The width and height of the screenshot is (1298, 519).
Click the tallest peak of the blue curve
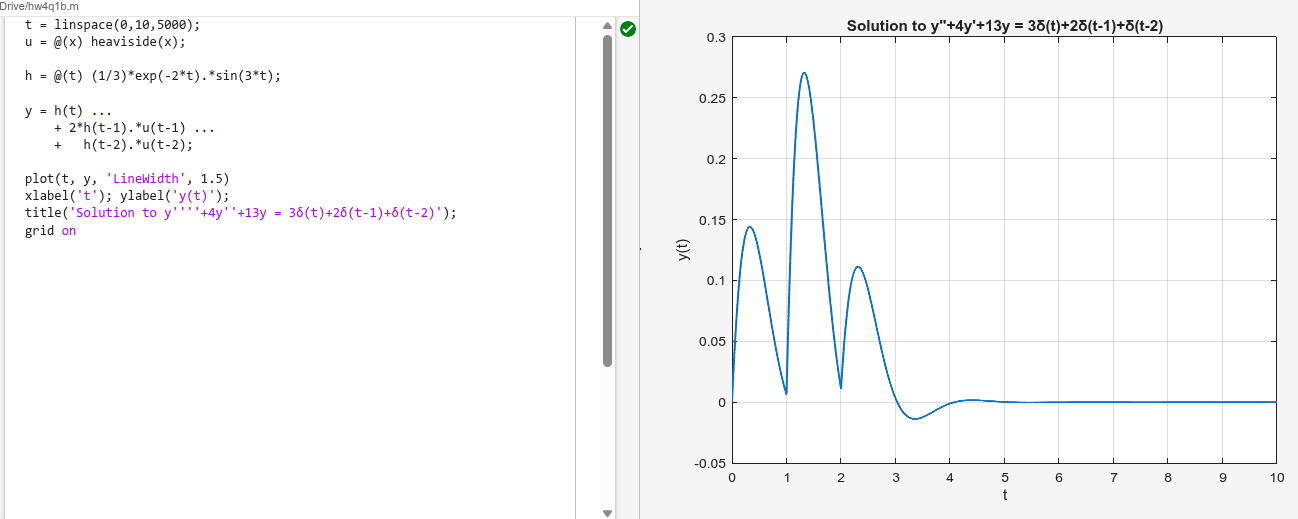pyautogui.click(x=804, y=73)
